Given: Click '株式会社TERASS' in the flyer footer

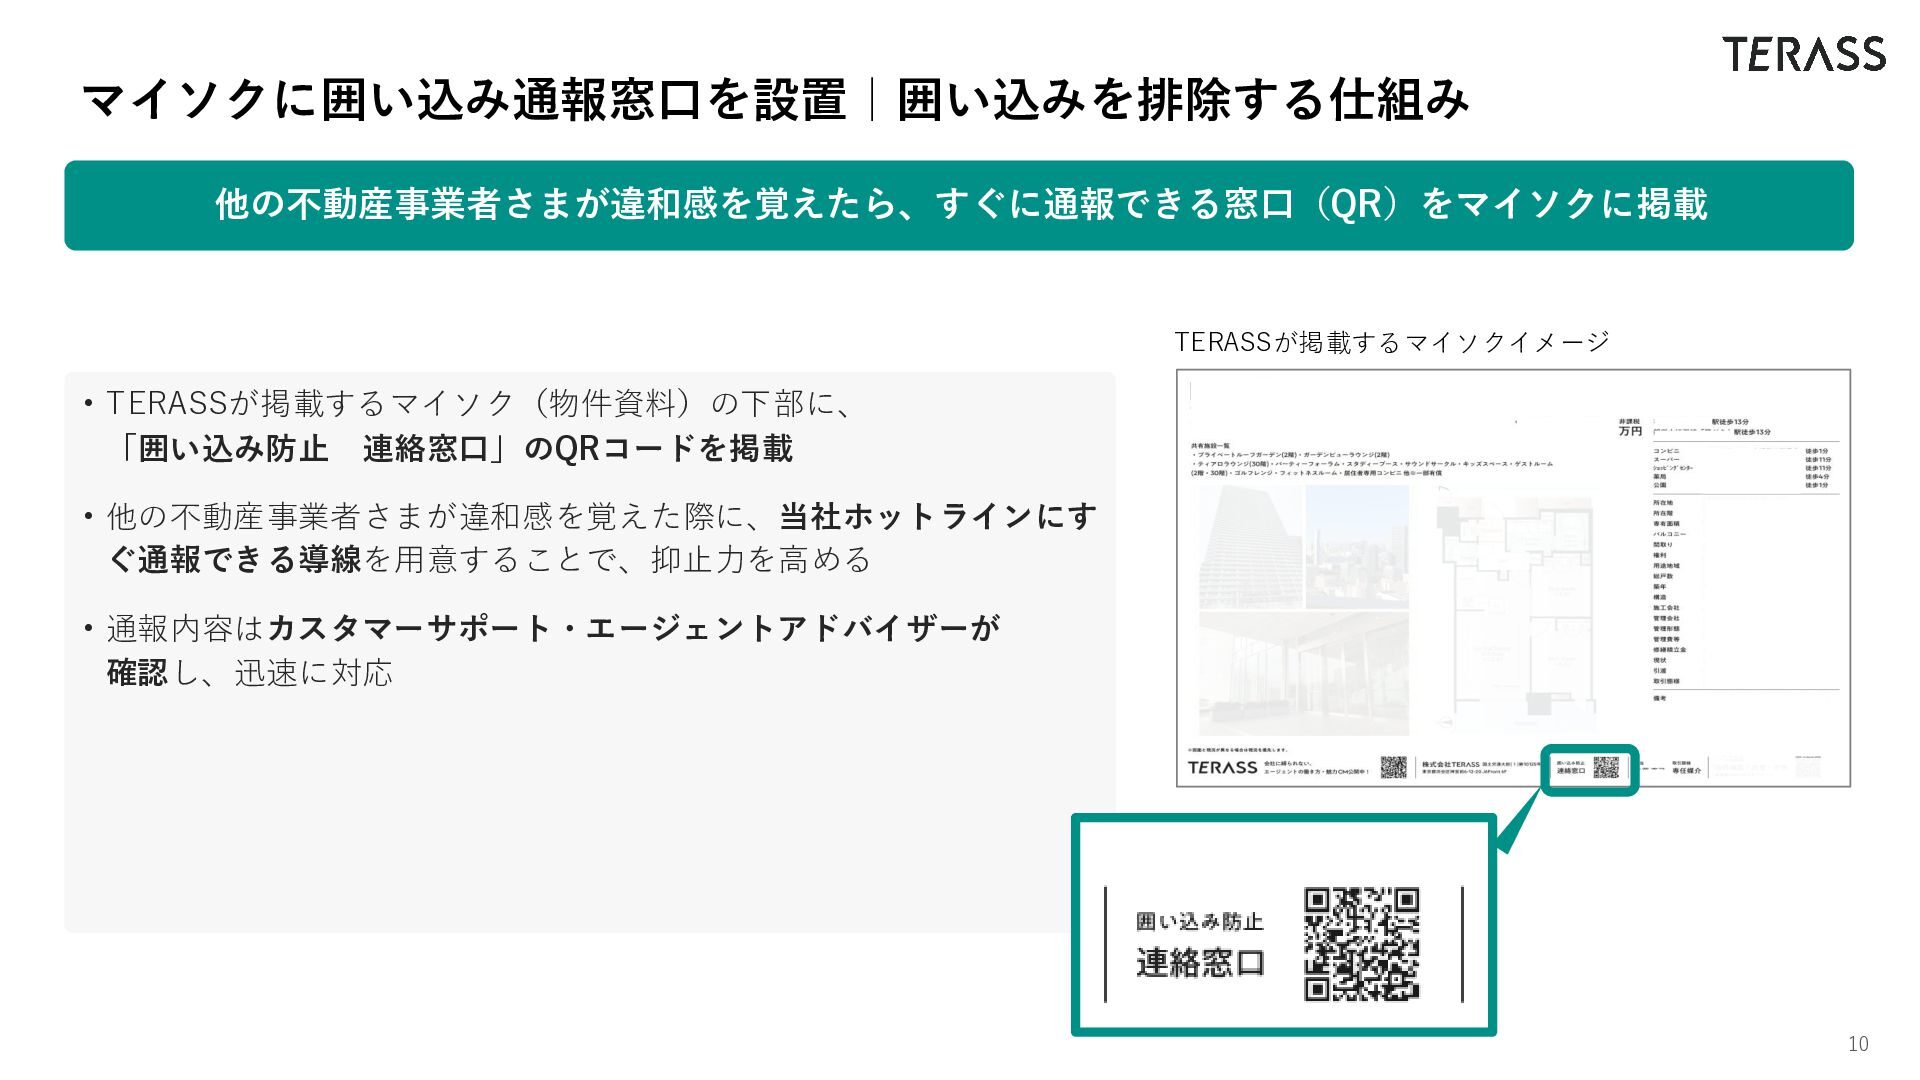Looking at the screenshot, I should [x=1450, y=764].
